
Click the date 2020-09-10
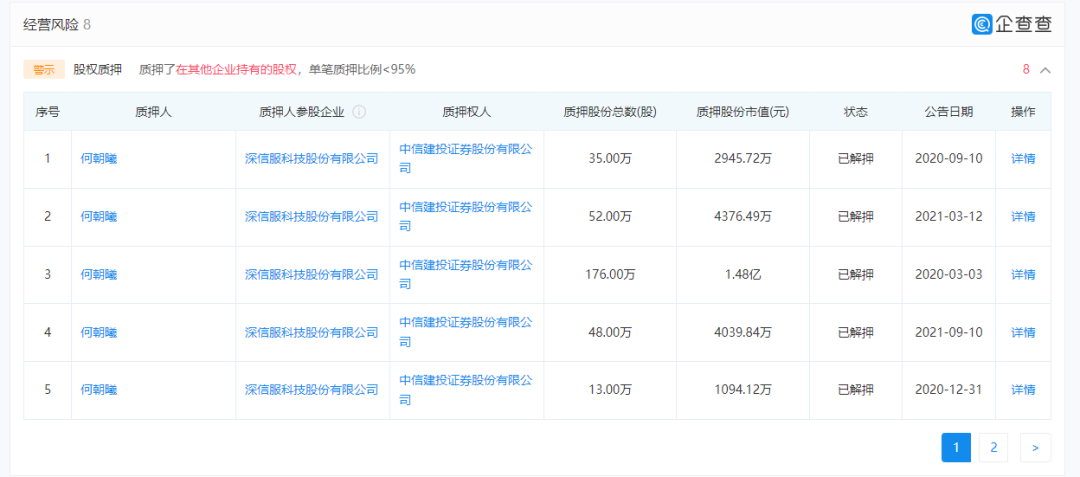tap(948, 158)
